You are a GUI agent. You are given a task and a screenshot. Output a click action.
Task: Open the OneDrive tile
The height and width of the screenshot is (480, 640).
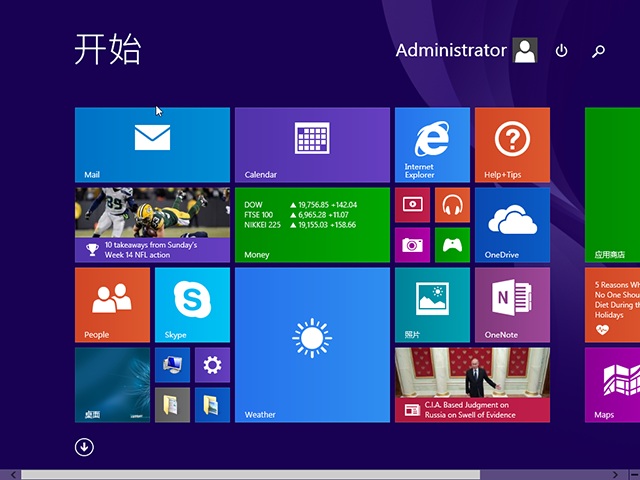click(x=512, y=224)
